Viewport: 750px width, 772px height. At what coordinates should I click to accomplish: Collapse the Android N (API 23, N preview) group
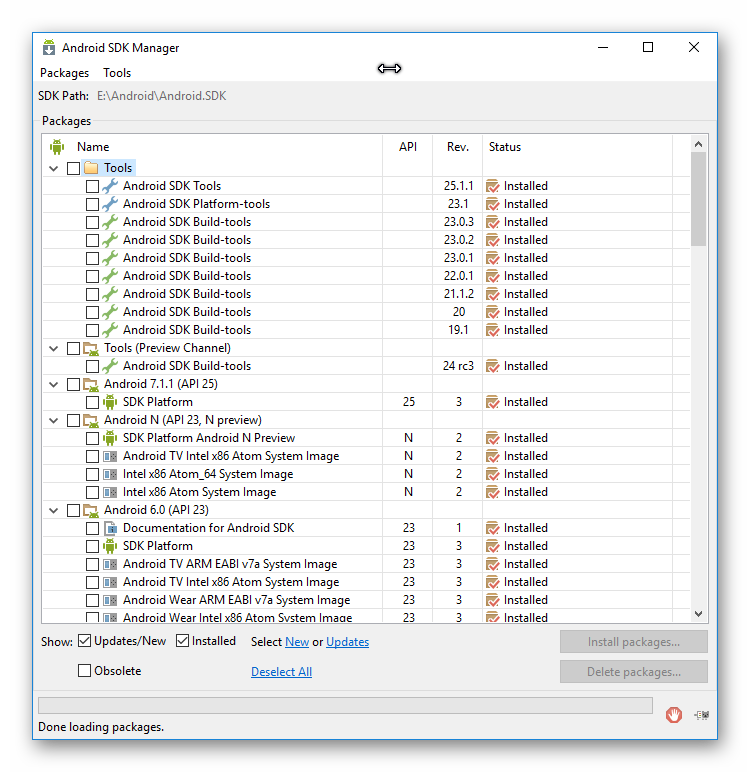click(54, 420)
